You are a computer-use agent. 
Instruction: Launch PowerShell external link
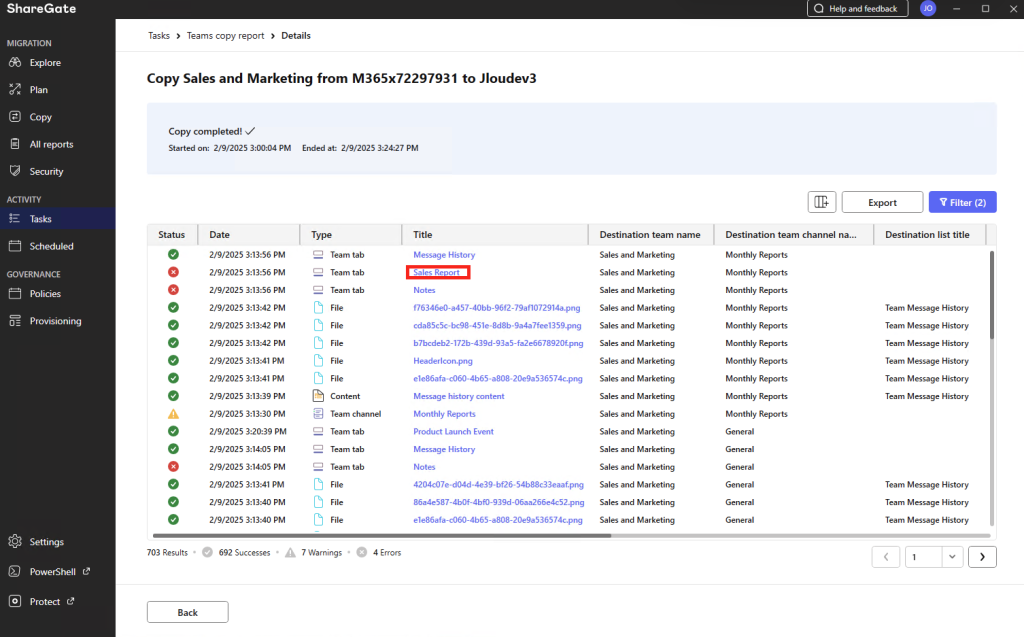[52, 572]
